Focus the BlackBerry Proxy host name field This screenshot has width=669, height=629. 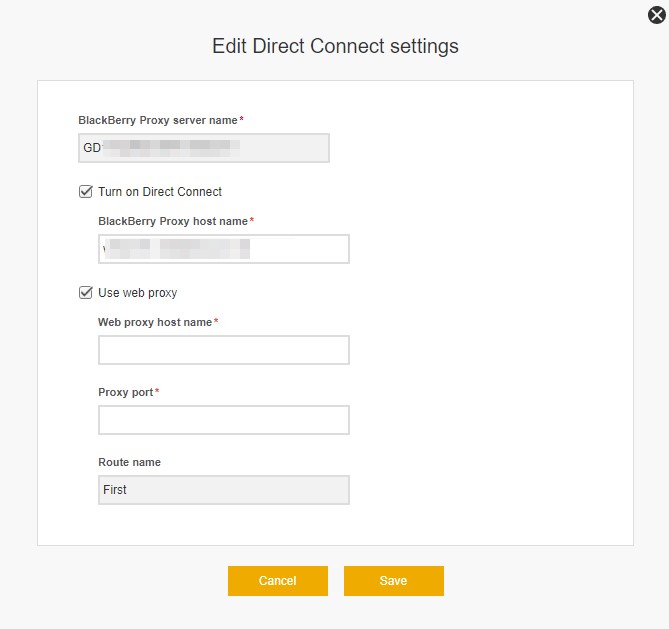point(224,249)
